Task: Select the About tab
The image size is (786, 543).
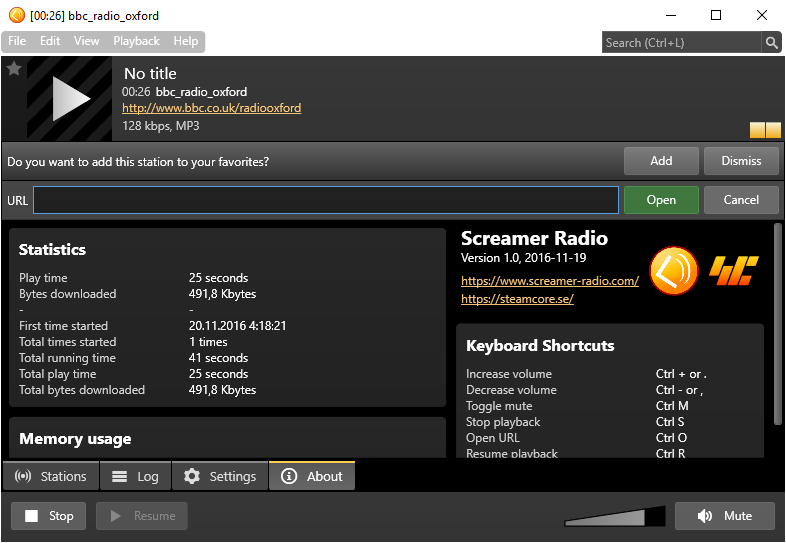Action: 312,476
